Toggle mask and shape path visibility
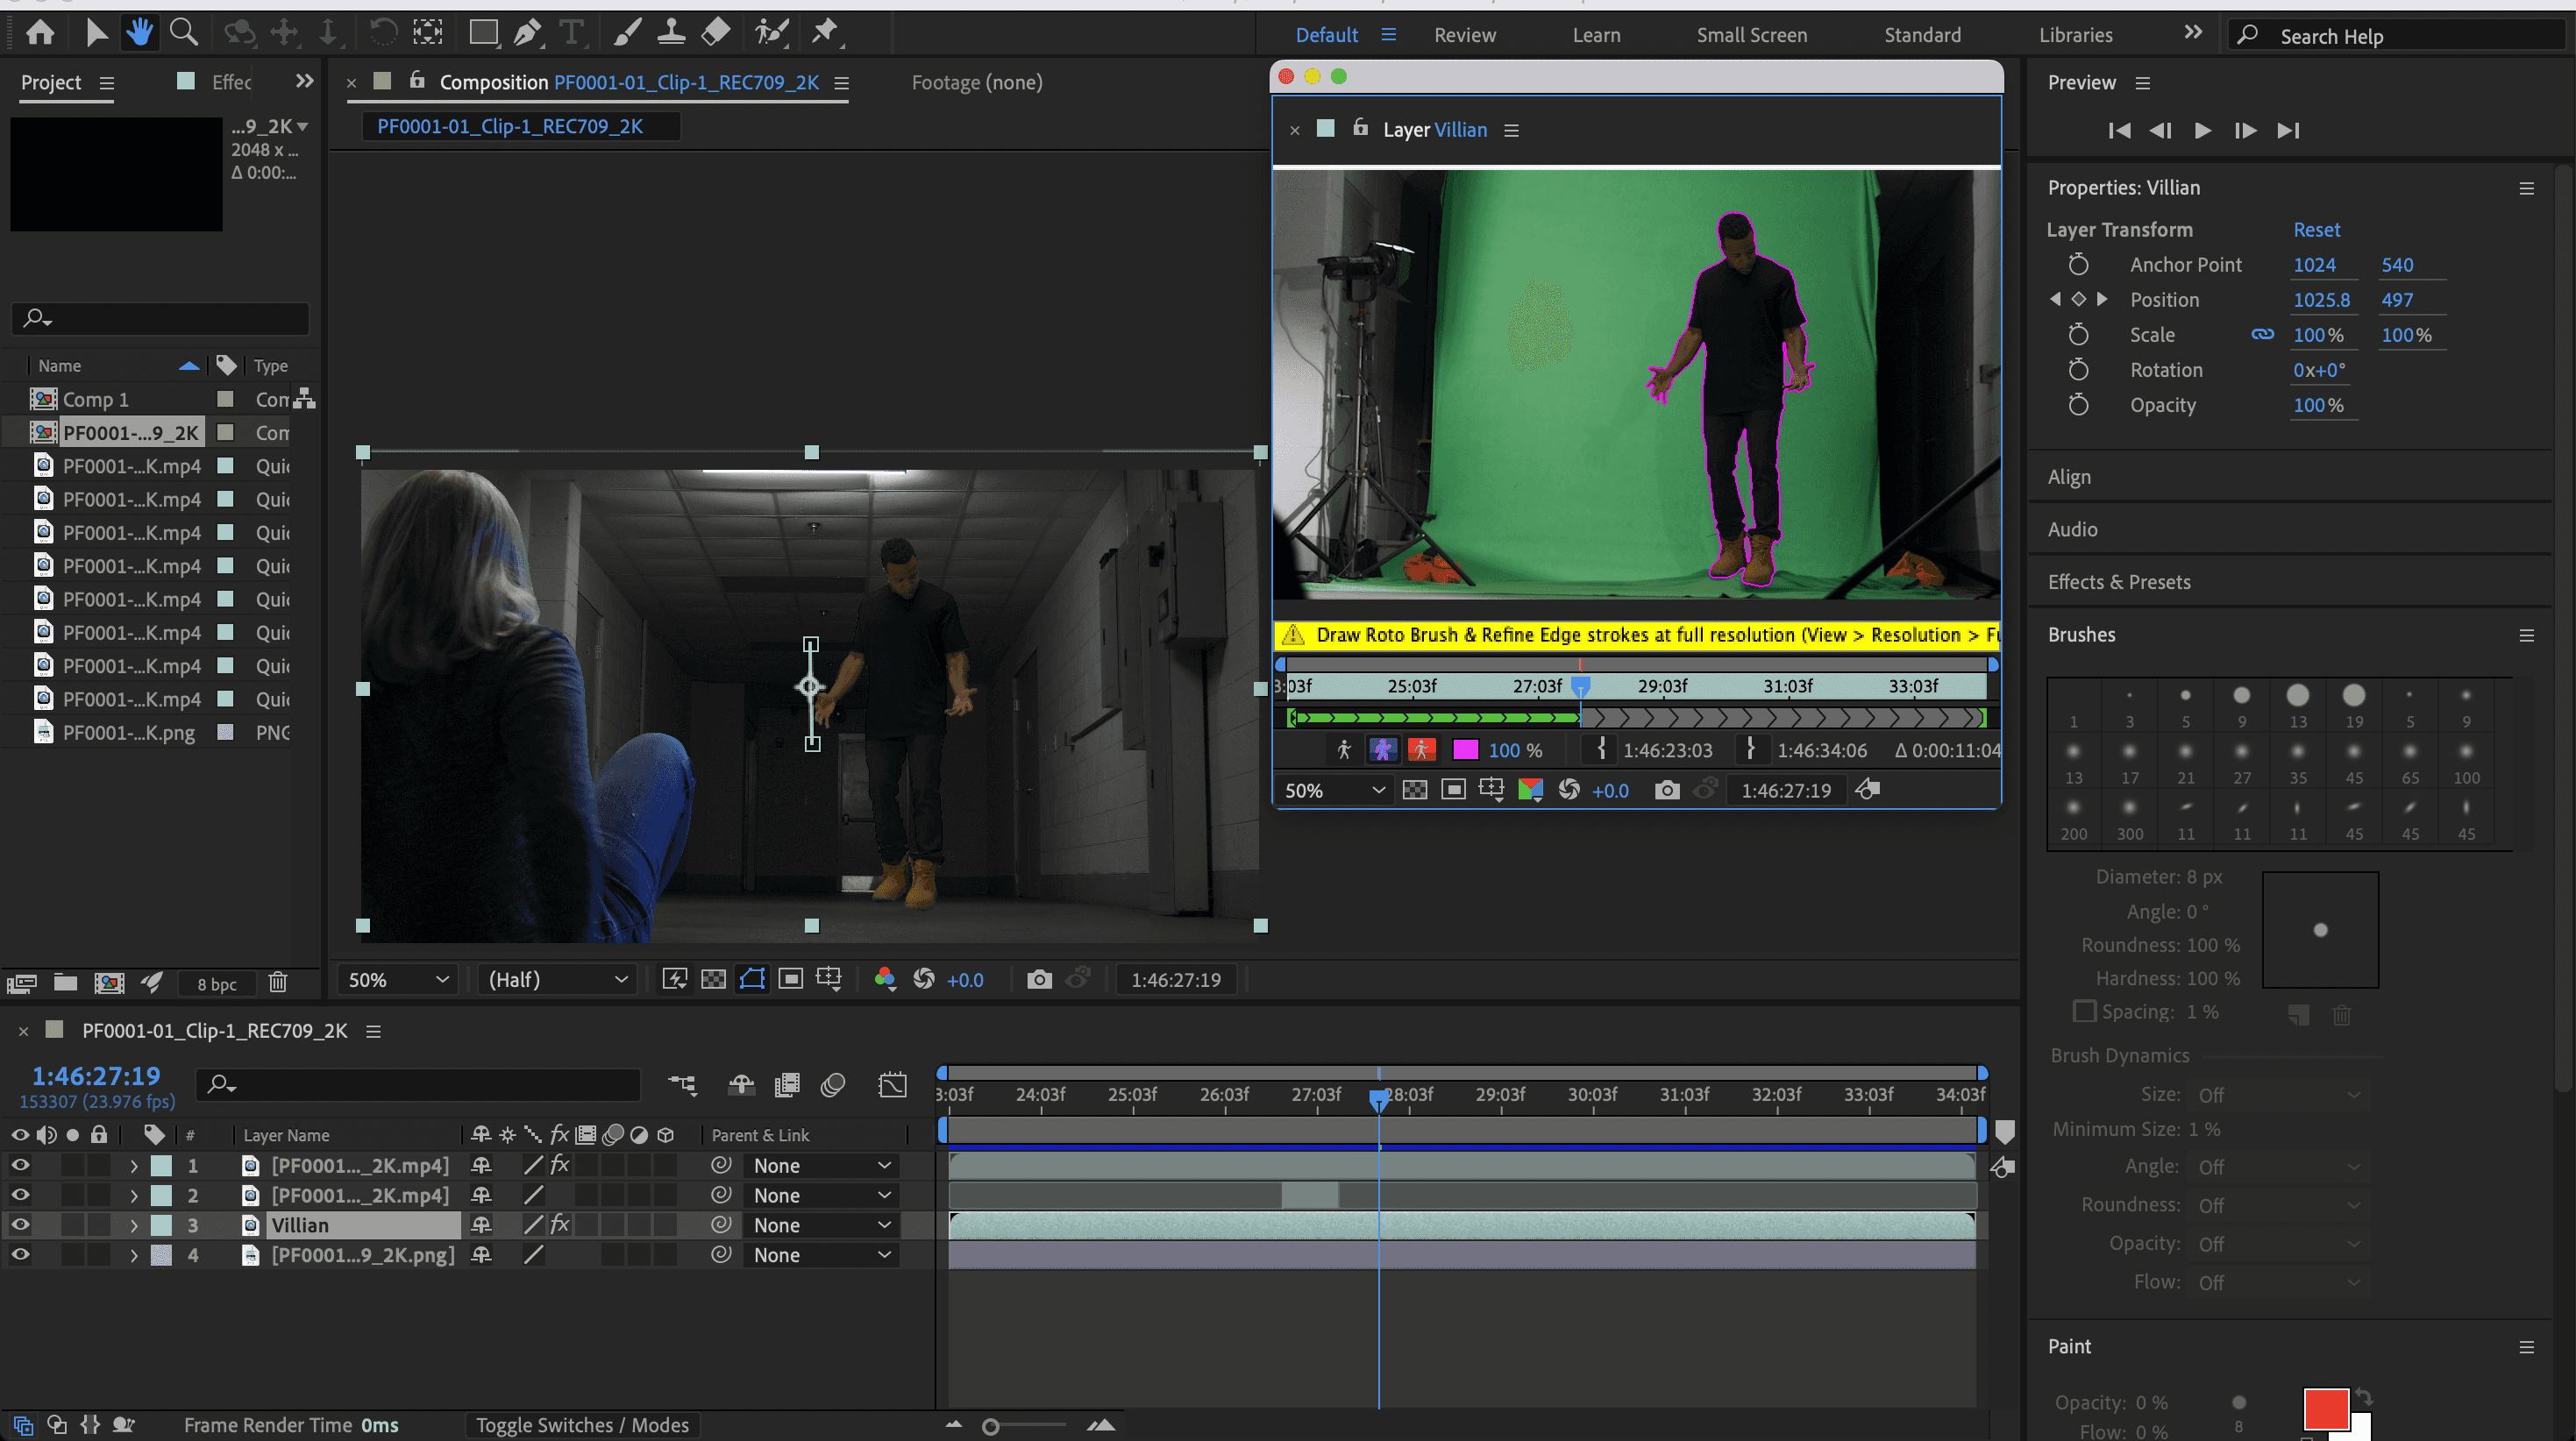 coord(752,980)
